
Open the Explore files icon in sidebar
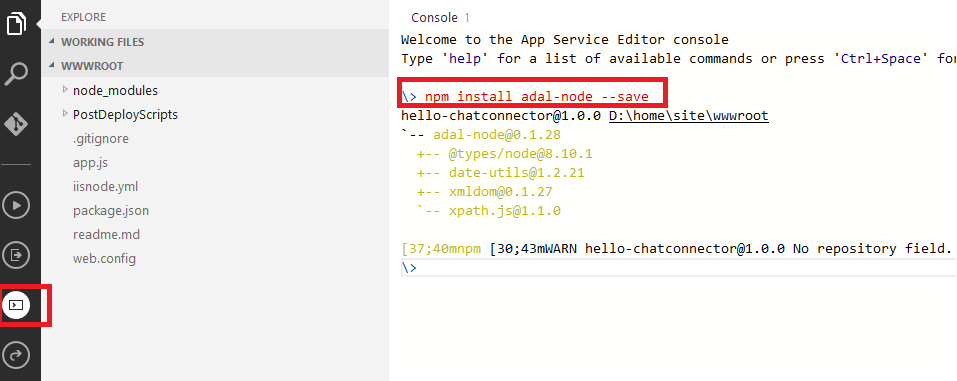point(16,23)
